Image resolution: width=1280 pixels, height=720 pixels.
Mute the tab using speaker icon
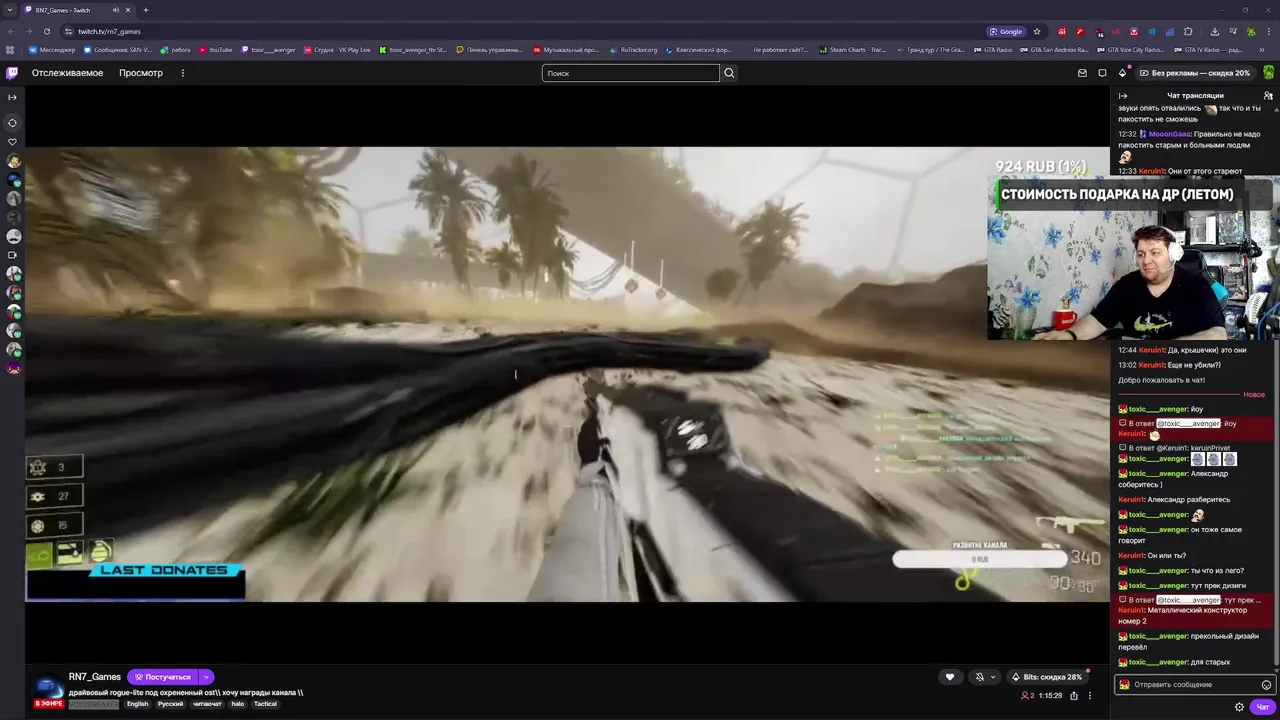(115, 10)
